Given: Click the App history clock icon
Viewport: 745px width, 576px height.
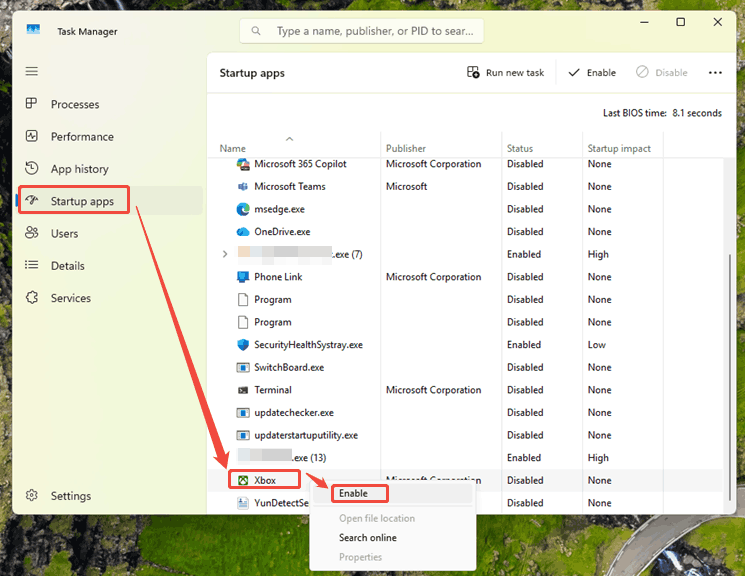Looking at the screenshot, I should tap(31, 168).
